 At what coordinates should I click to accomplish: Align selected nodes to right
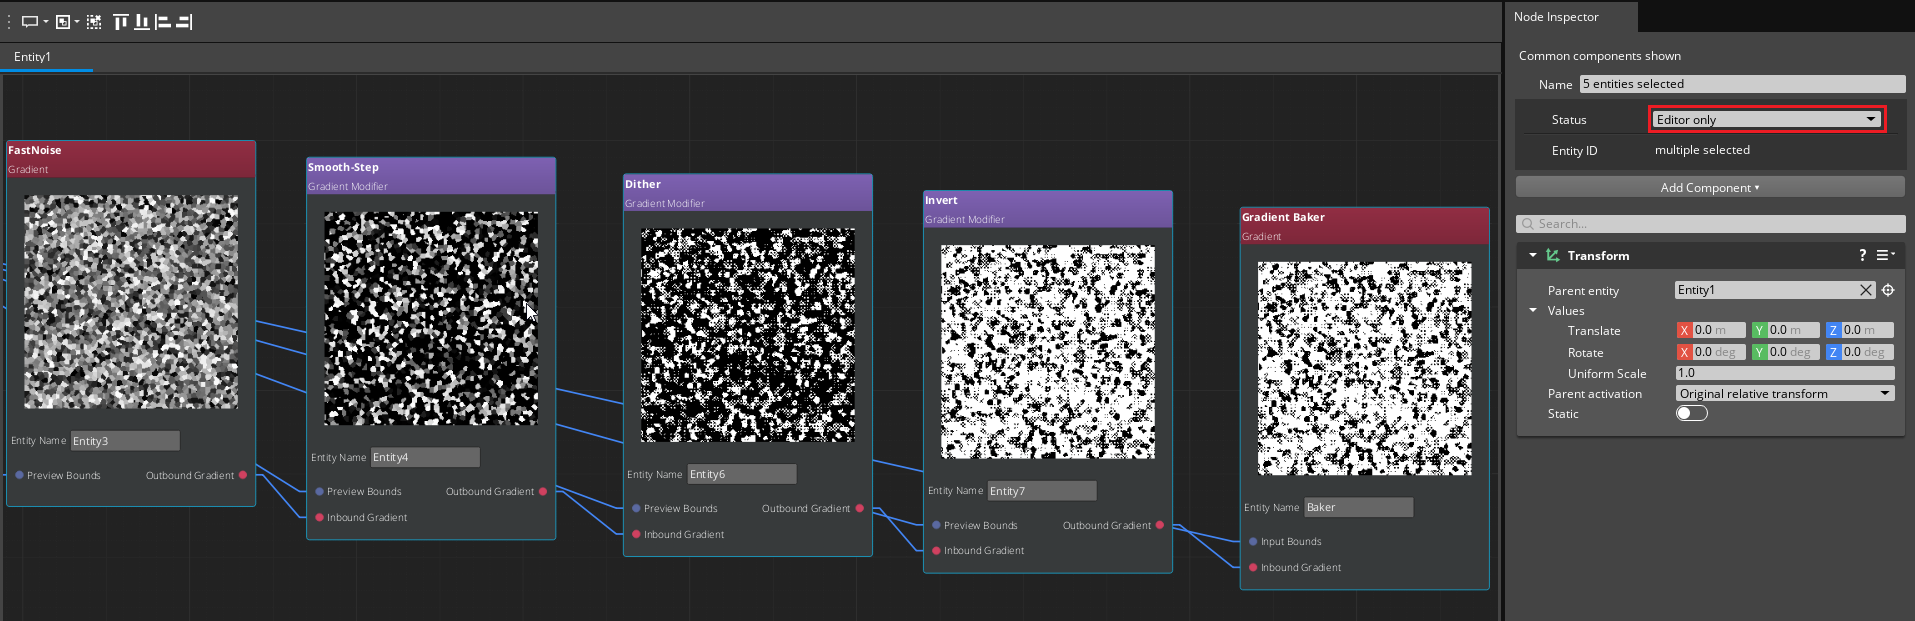coord(184,21)
